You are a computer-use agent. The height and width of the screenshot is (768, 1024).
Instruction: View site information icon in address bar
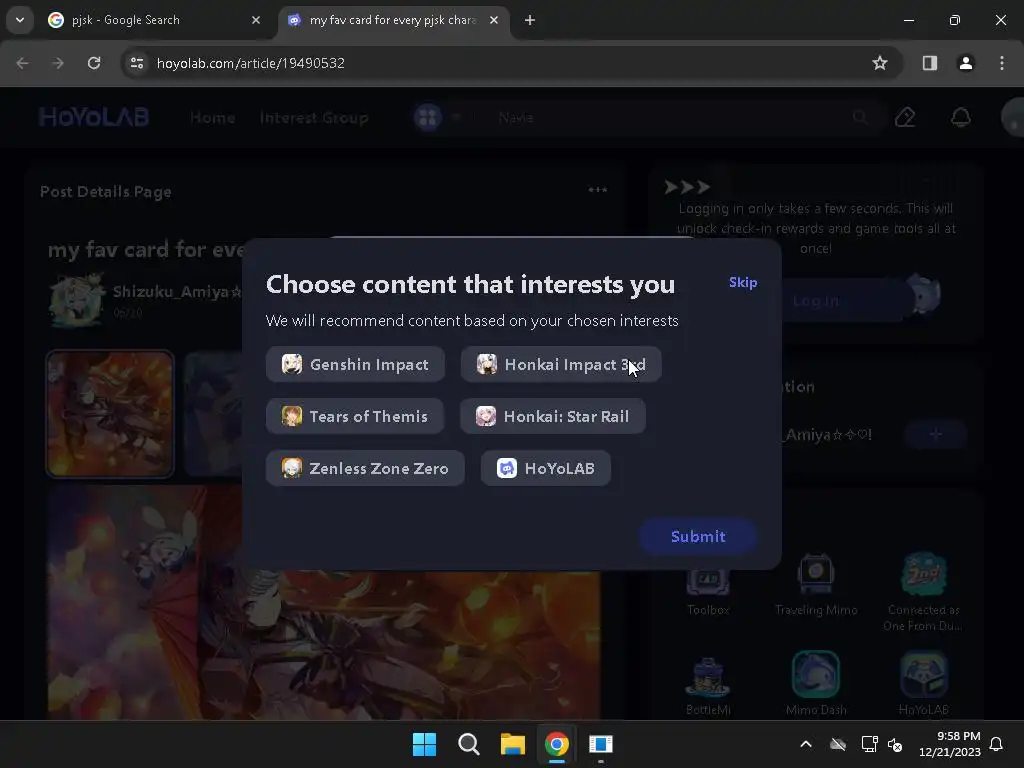coord(136,63)
